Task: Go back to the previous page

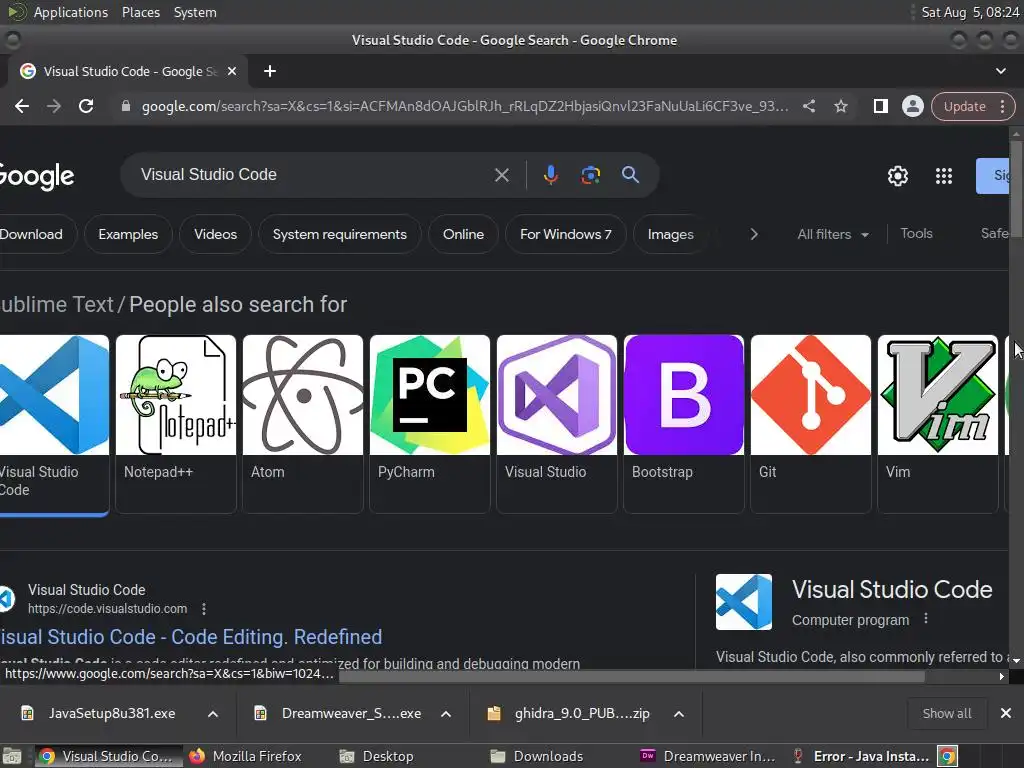Action: [22, 106]
